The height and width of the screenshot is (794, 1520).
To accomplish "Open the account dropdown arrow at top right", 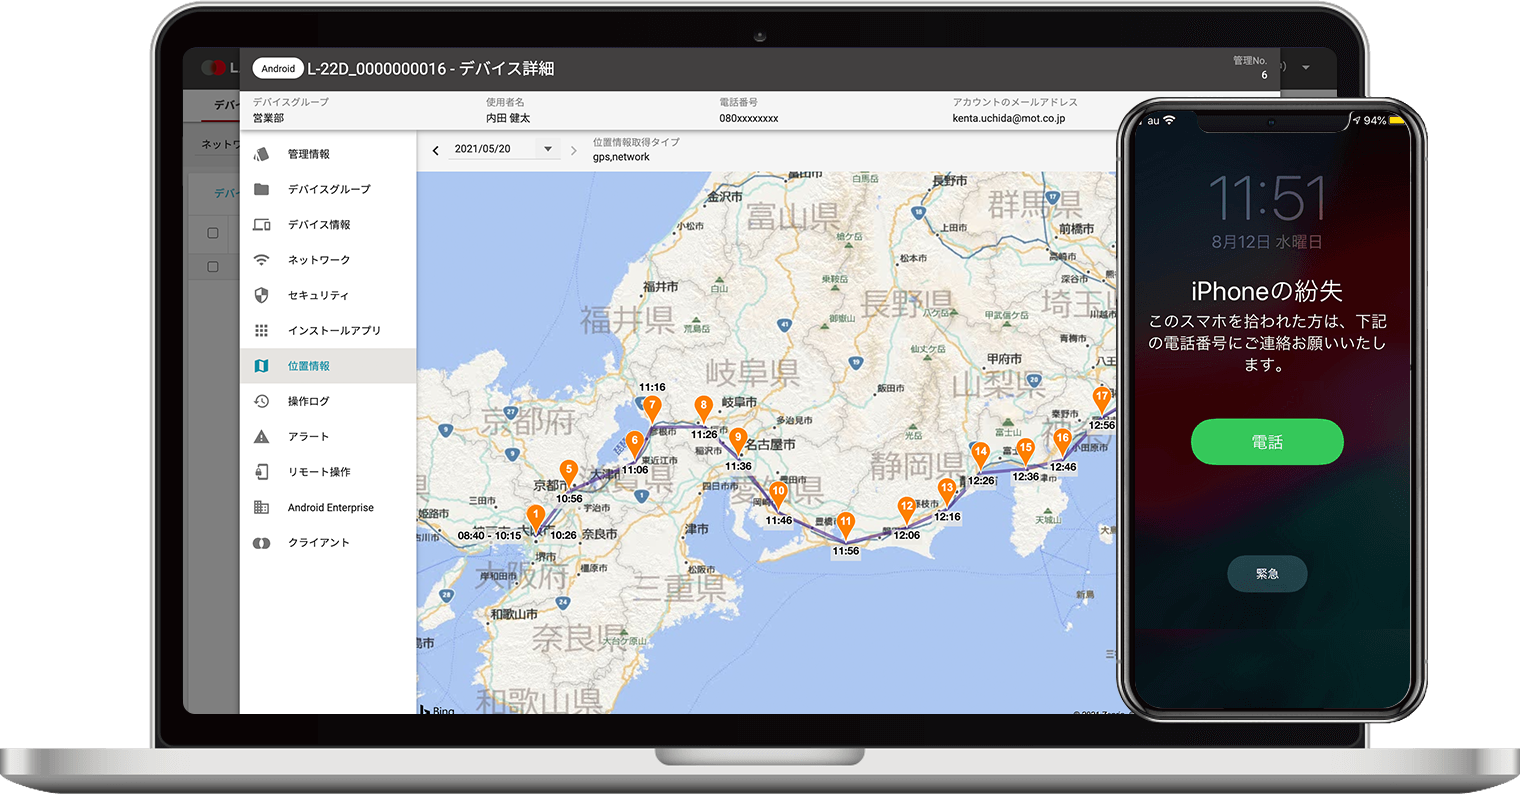I will 1306,68.
